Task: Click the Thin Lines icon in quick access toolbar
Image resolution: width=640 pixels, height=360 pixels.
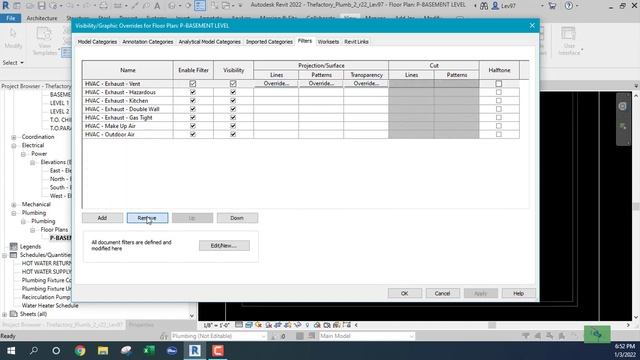Action: (x=200, y=6)
